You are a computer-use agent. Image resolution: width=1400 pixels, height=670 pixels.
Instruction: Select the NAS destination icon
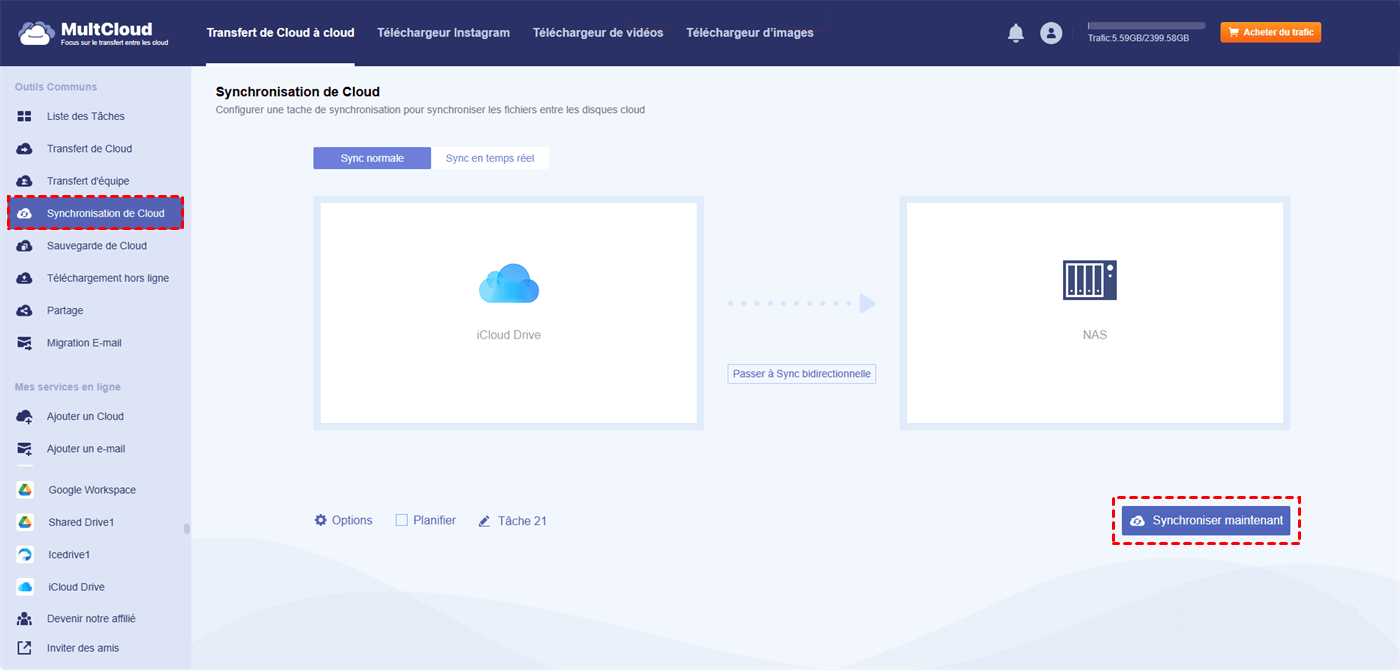[x=1089, y=280]
